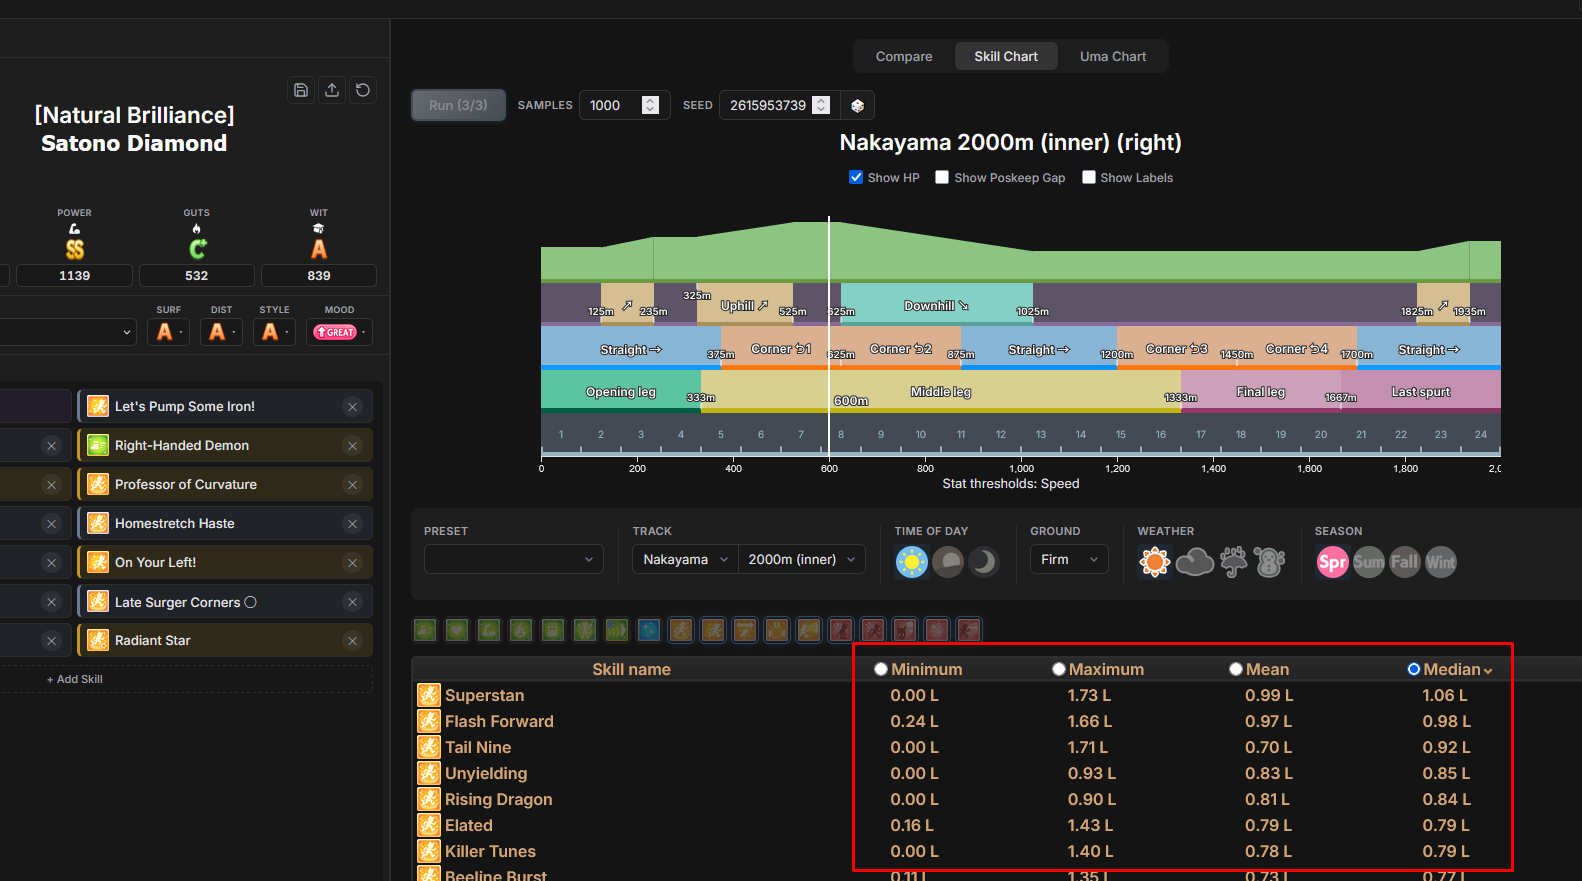The image size is (1582, 881).
Task: Click the Power stat input field
Action: (x=75, y=275)
